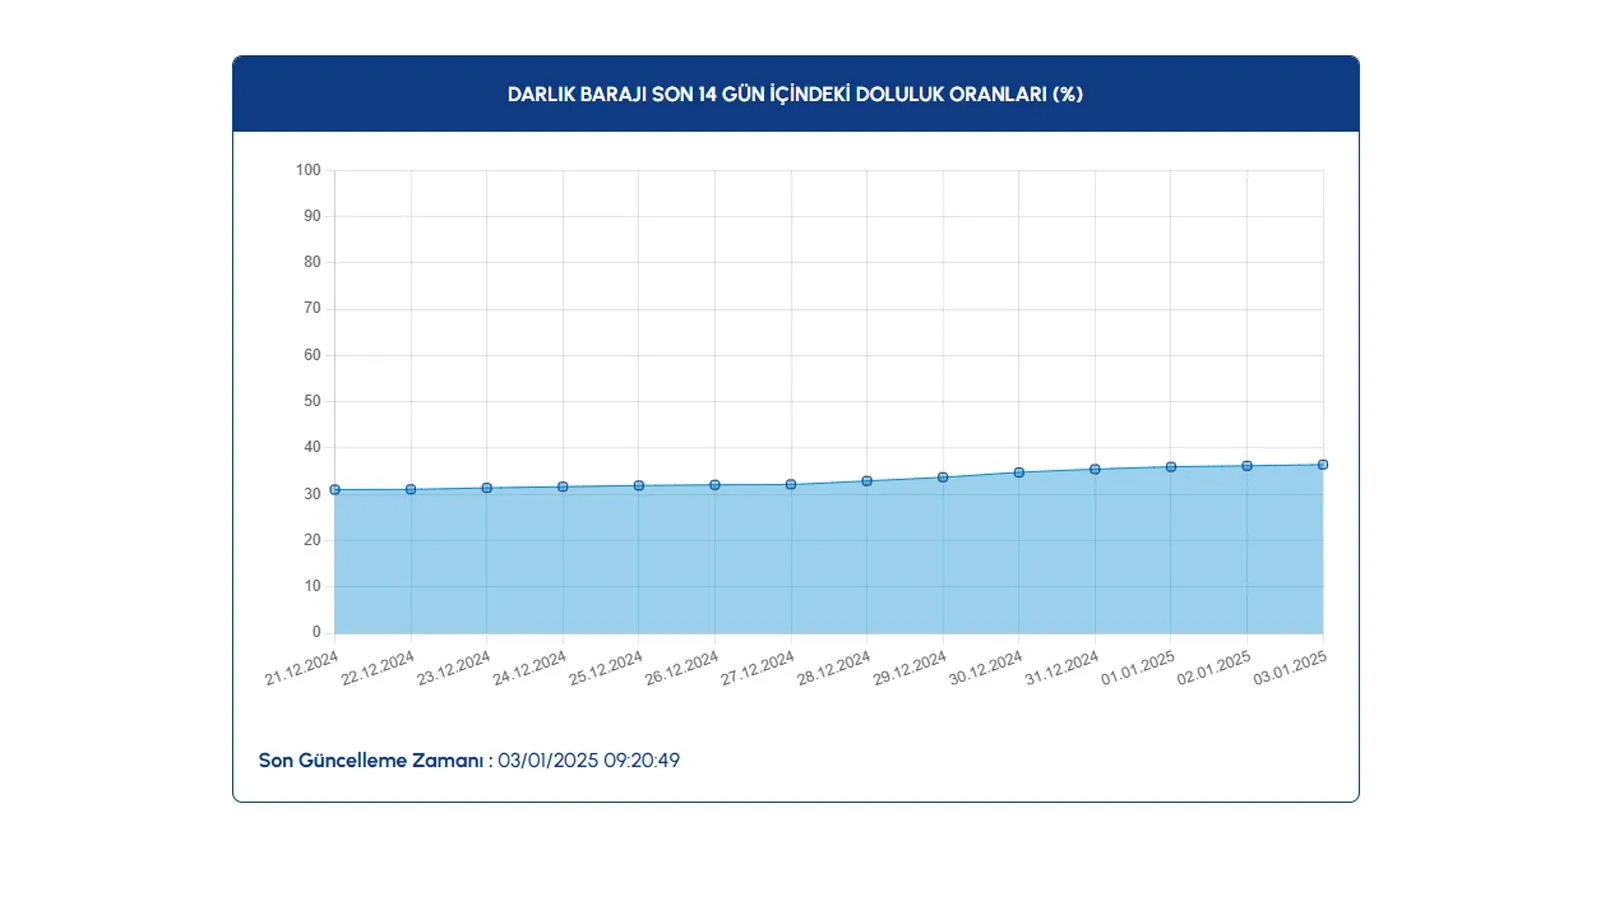Click the x-axis label 26.12.2024

681,668
